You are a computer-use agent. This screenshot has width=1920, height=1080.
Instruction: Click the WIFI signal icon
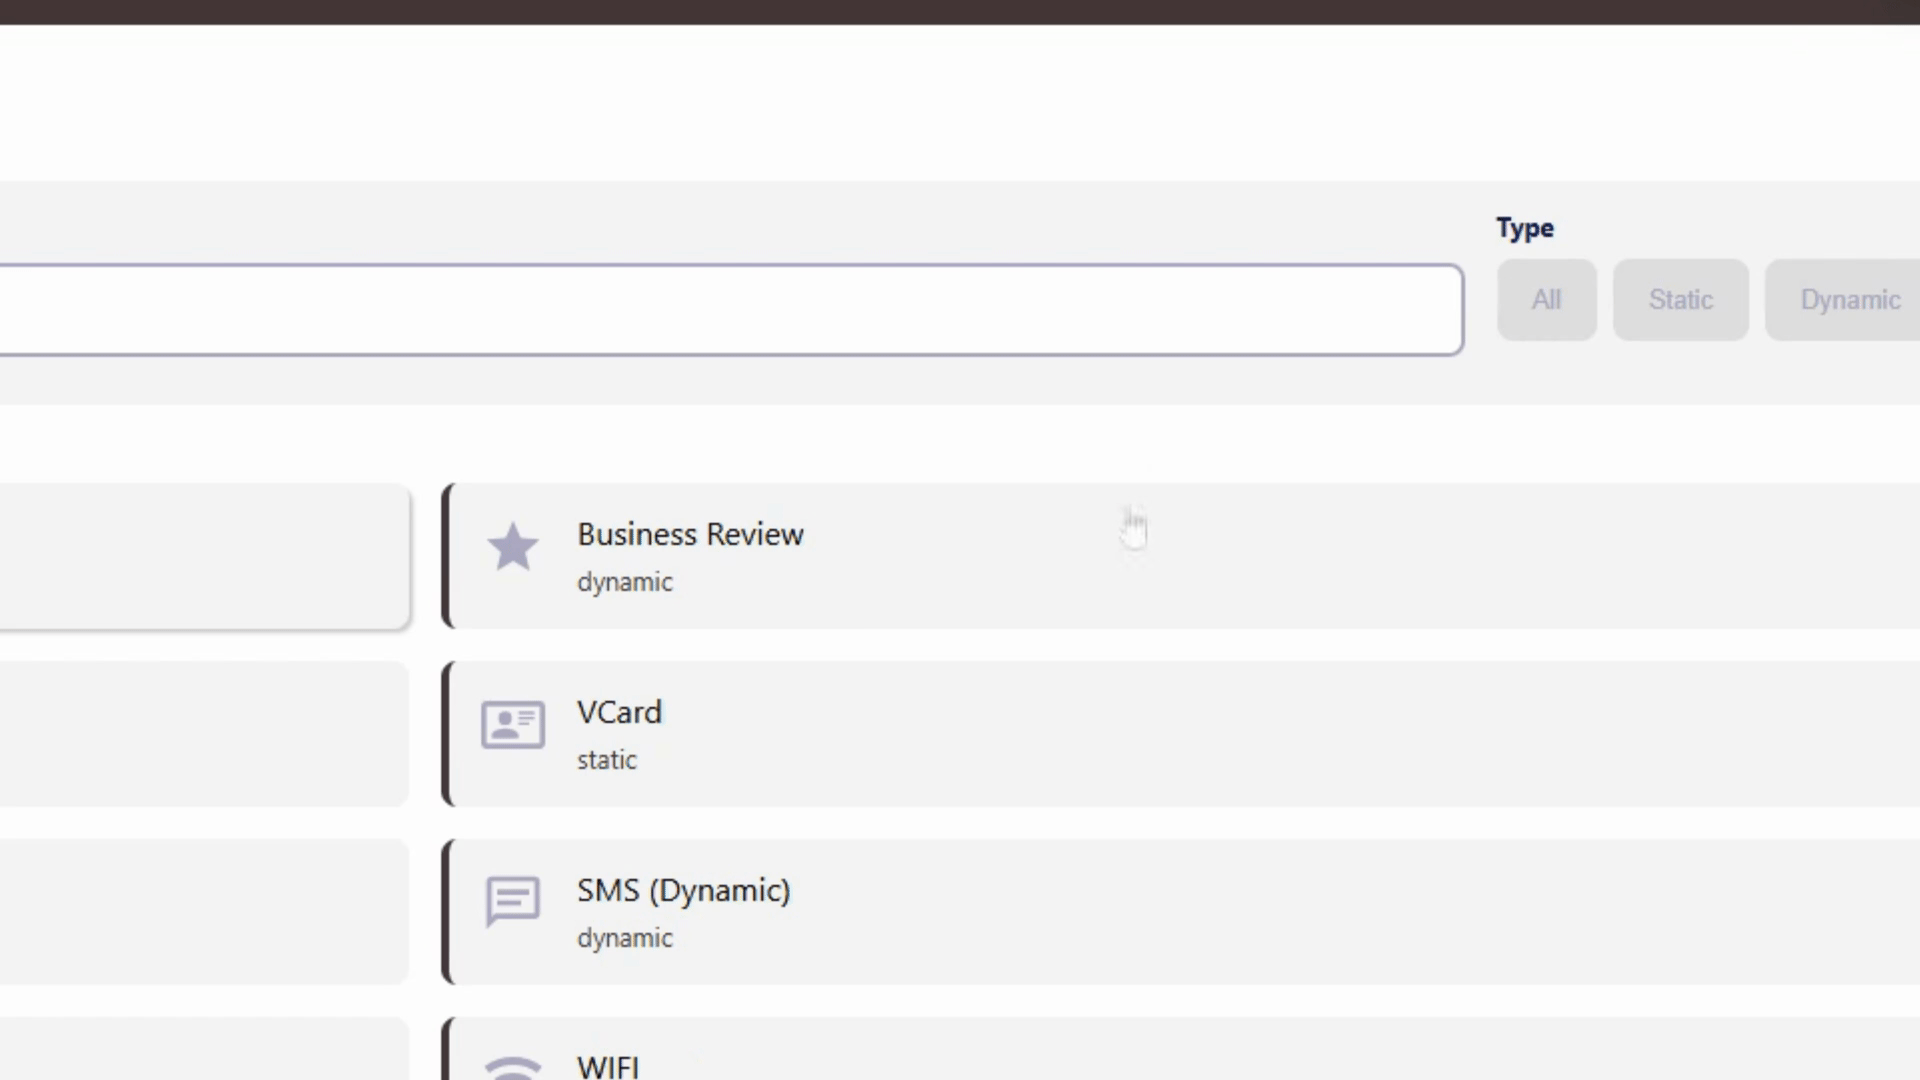pyautogui.click(x=513, y=1068)
